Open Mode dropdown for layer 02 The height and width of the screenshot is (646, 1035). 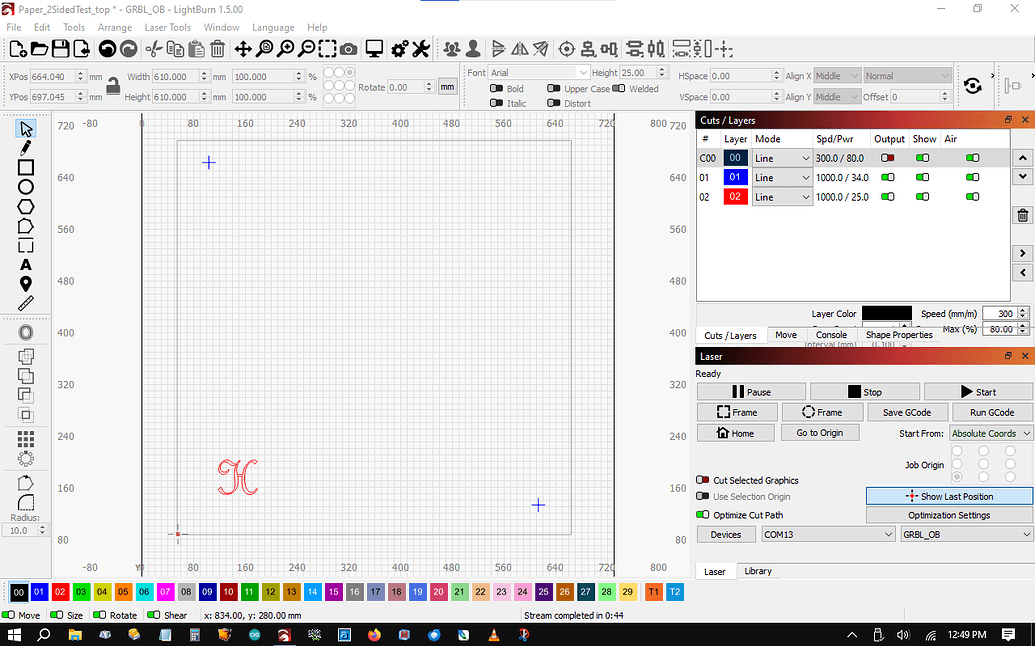(x=782, y=197)
